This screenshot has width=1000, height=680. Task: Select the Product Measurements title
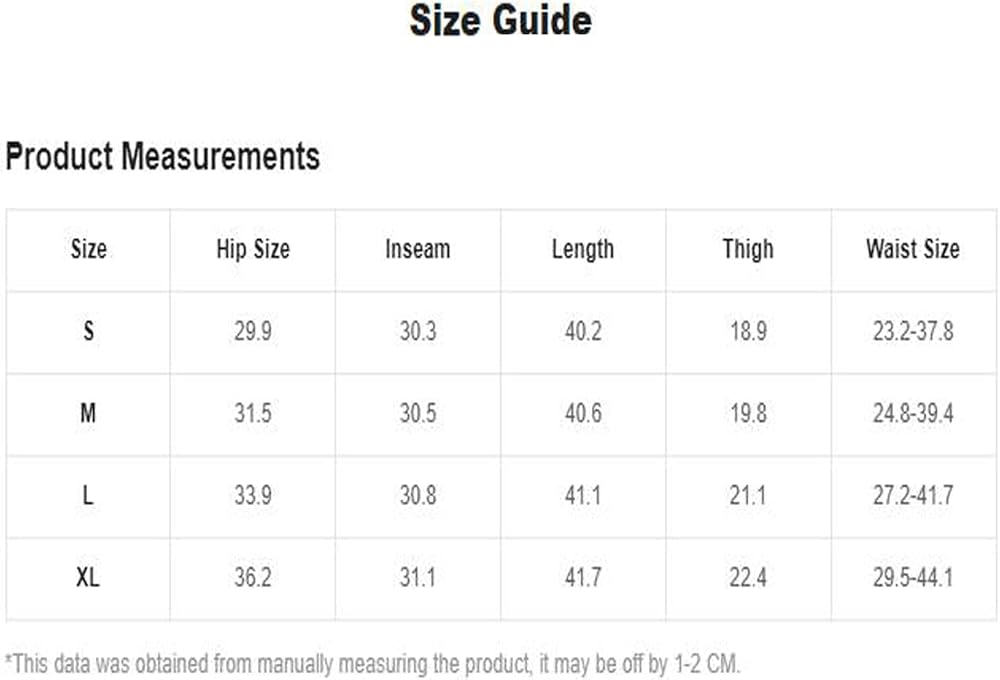pyautogui.click(x=163, y=156)
